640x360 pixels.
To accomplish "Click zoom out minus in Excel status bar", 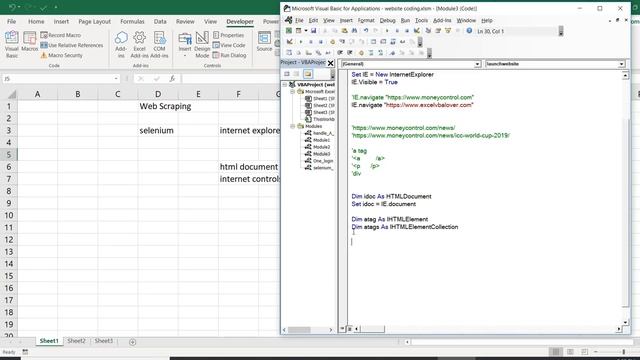I will coord(596,351).
